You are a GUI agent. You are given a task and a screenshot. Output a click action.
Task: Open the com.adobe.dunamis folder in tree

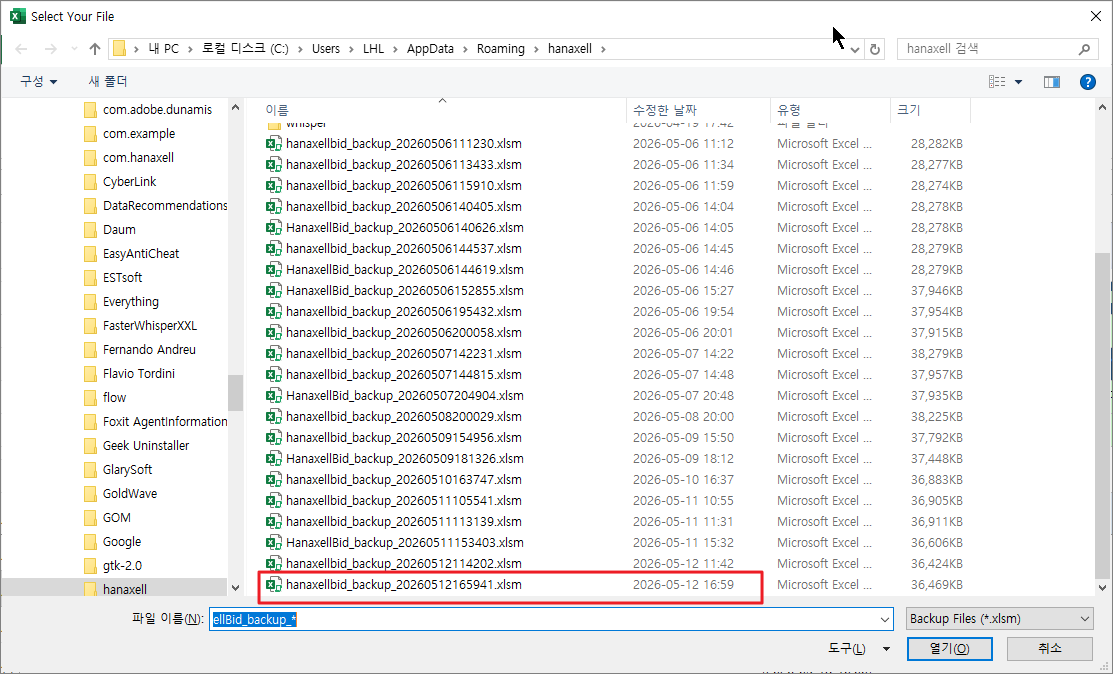tap(157, 109)
